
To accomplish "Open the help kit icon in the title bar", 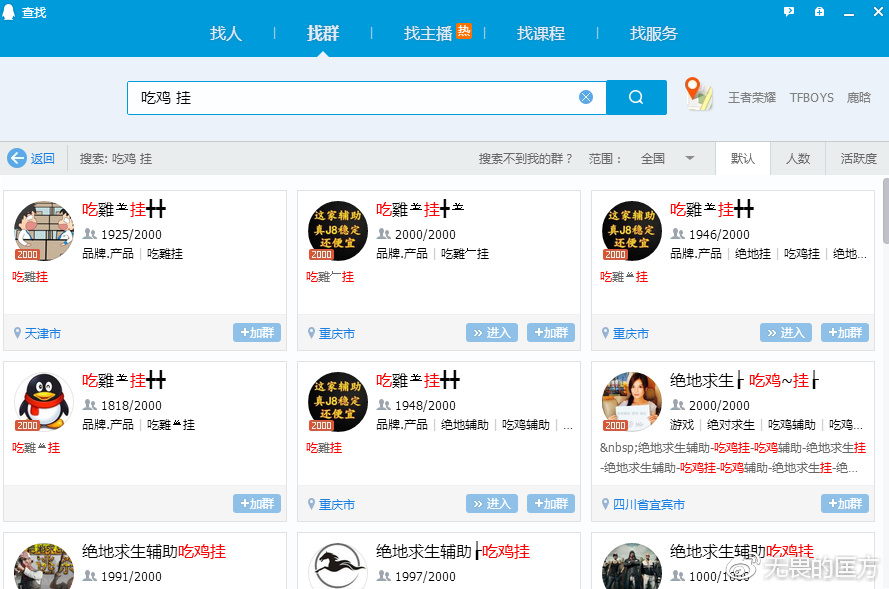I will coord(820,11).
